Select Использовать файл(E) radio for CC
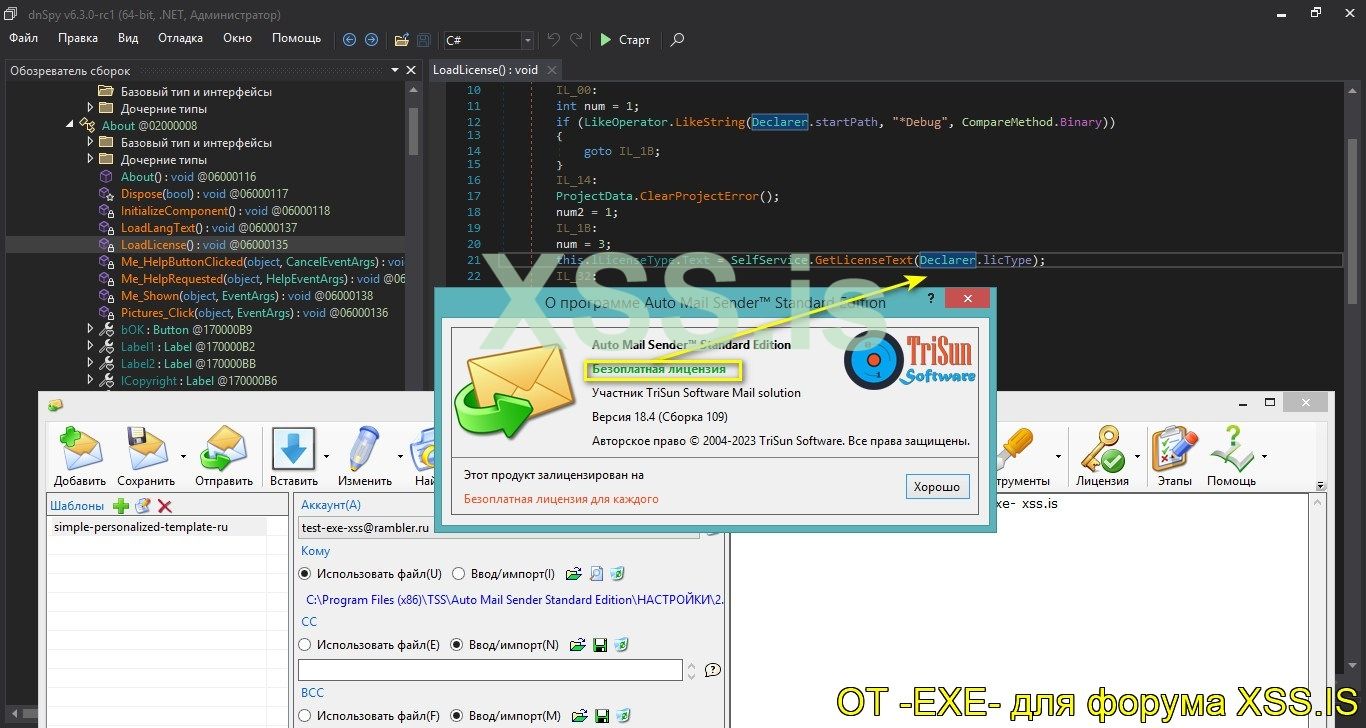The height and width of the screenshot is (728, 1366). tap(305, 645)
